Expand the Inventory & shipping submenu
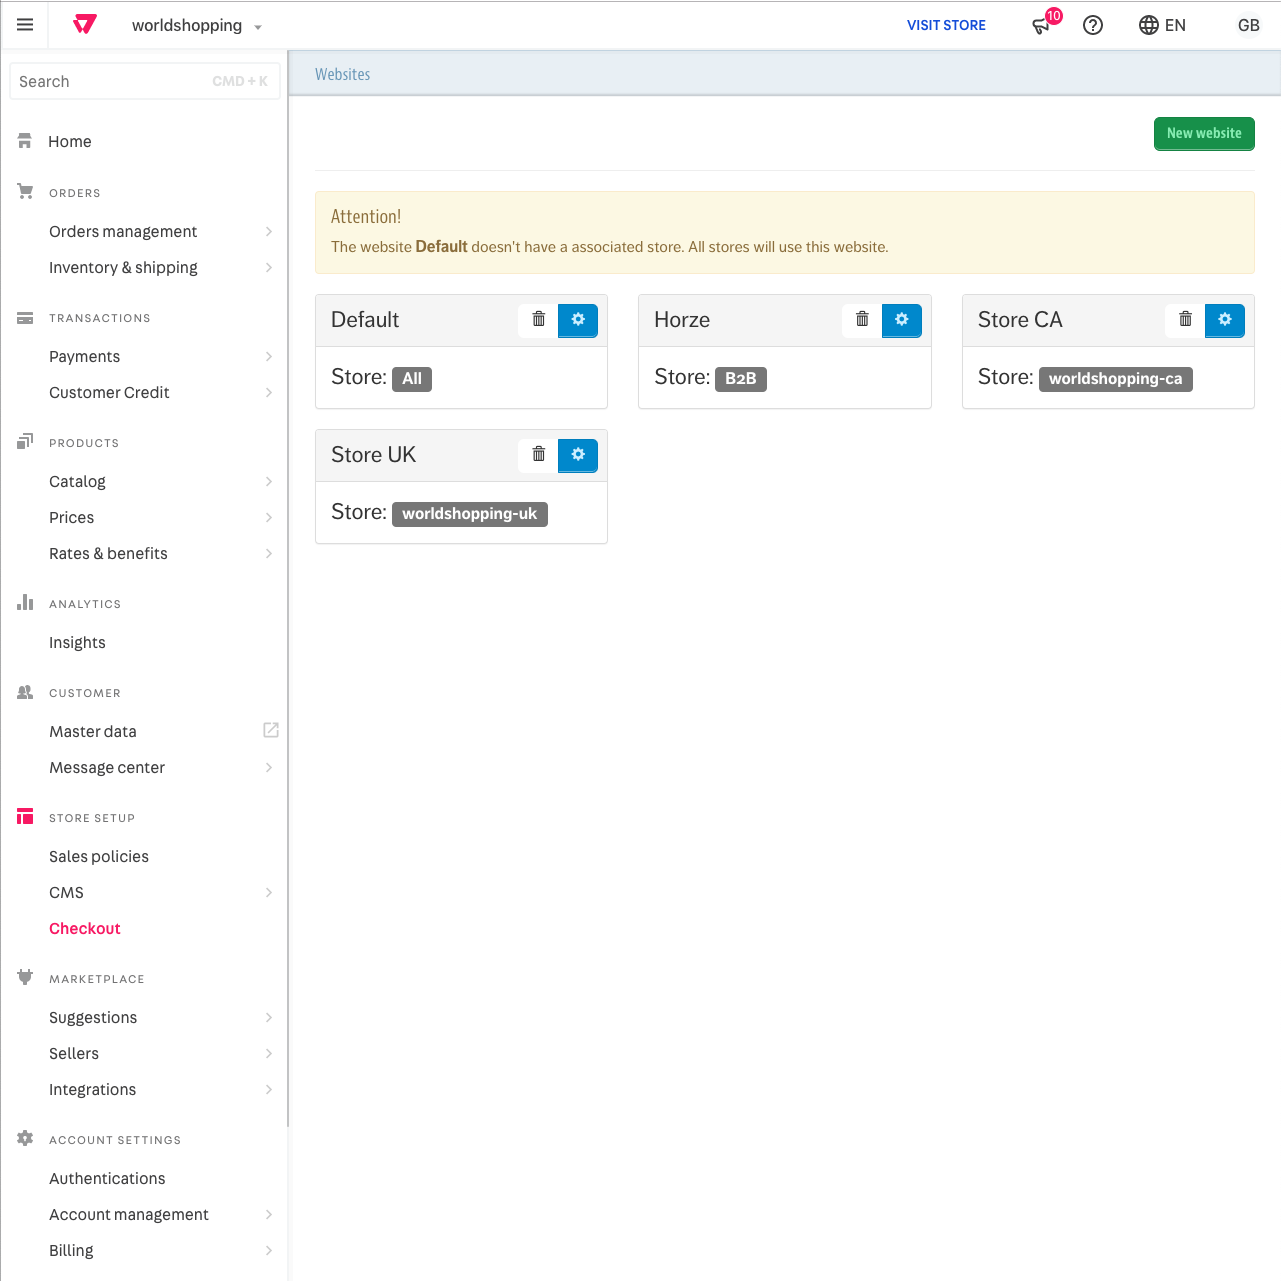This screenshot has height=1281, width=1281. click(268, 267)
